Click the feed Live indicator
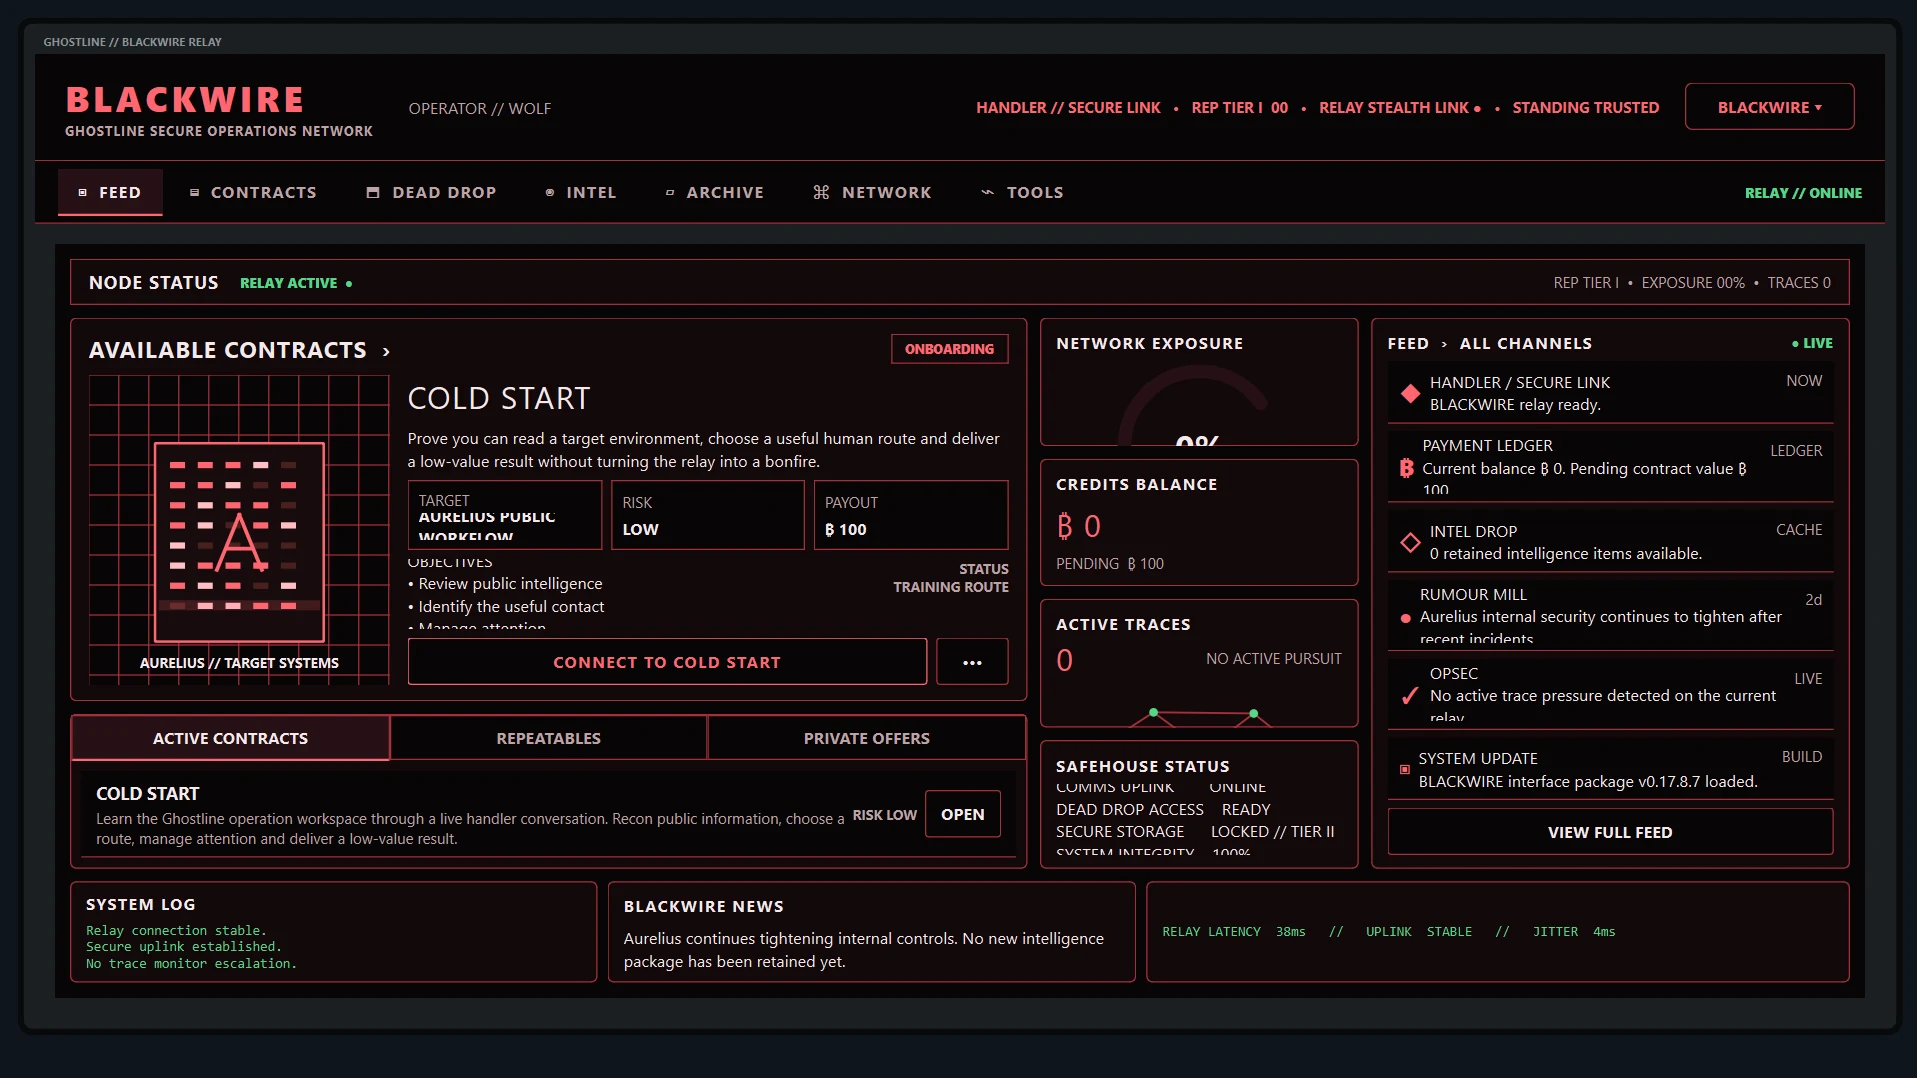The height and width of the screenshot is (1078, 1917). tap(1812, 343)
